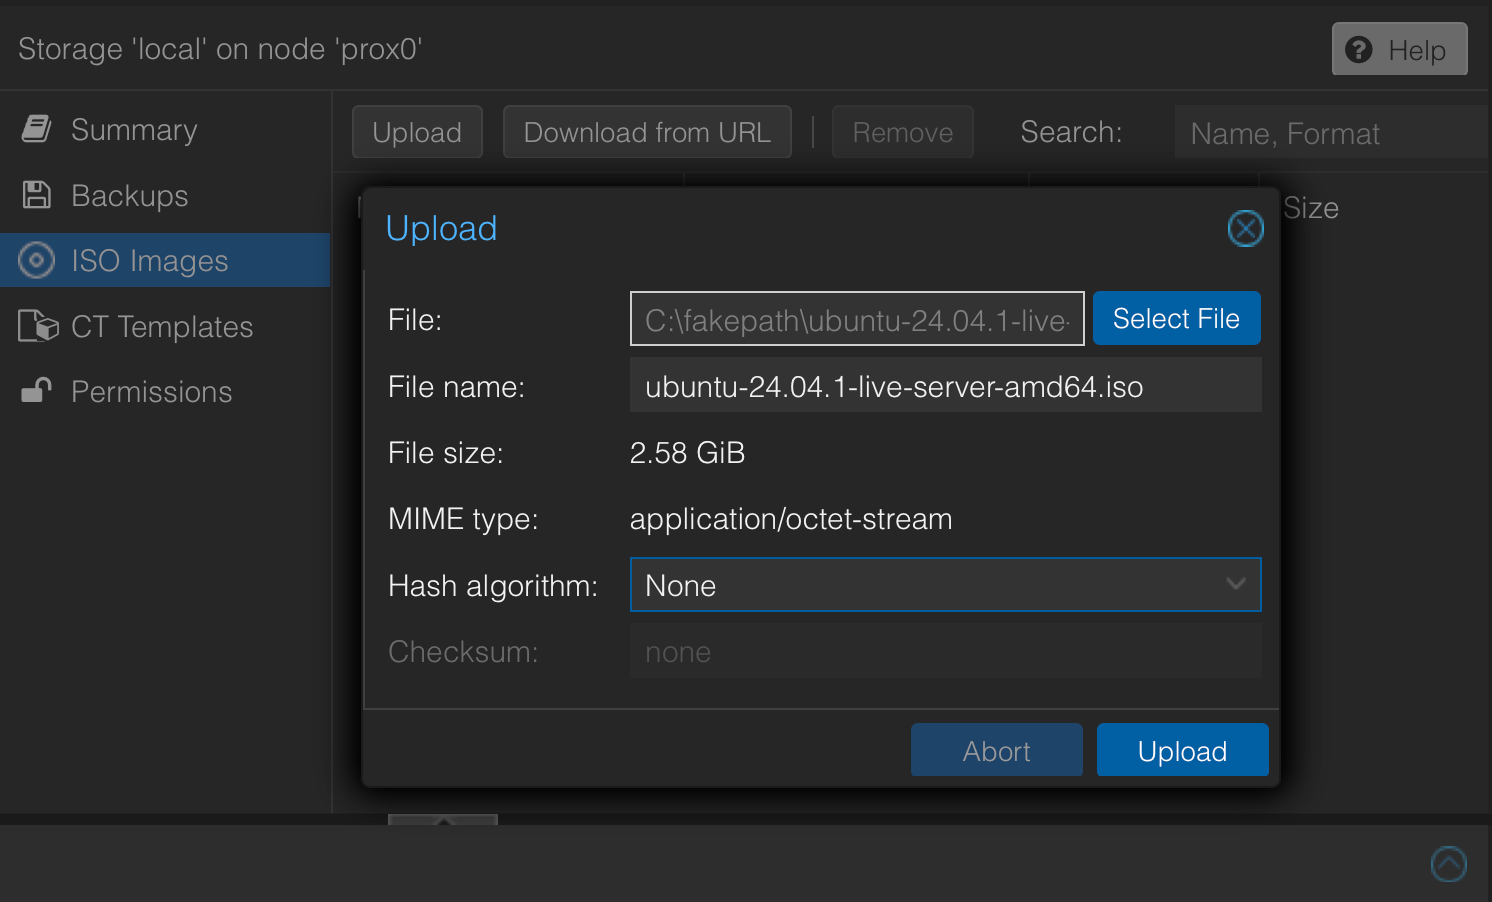The height and width of the screenshot is (902, 1492).
Task: Click the CT Templates package icon
Action: [x=38, y=326]
